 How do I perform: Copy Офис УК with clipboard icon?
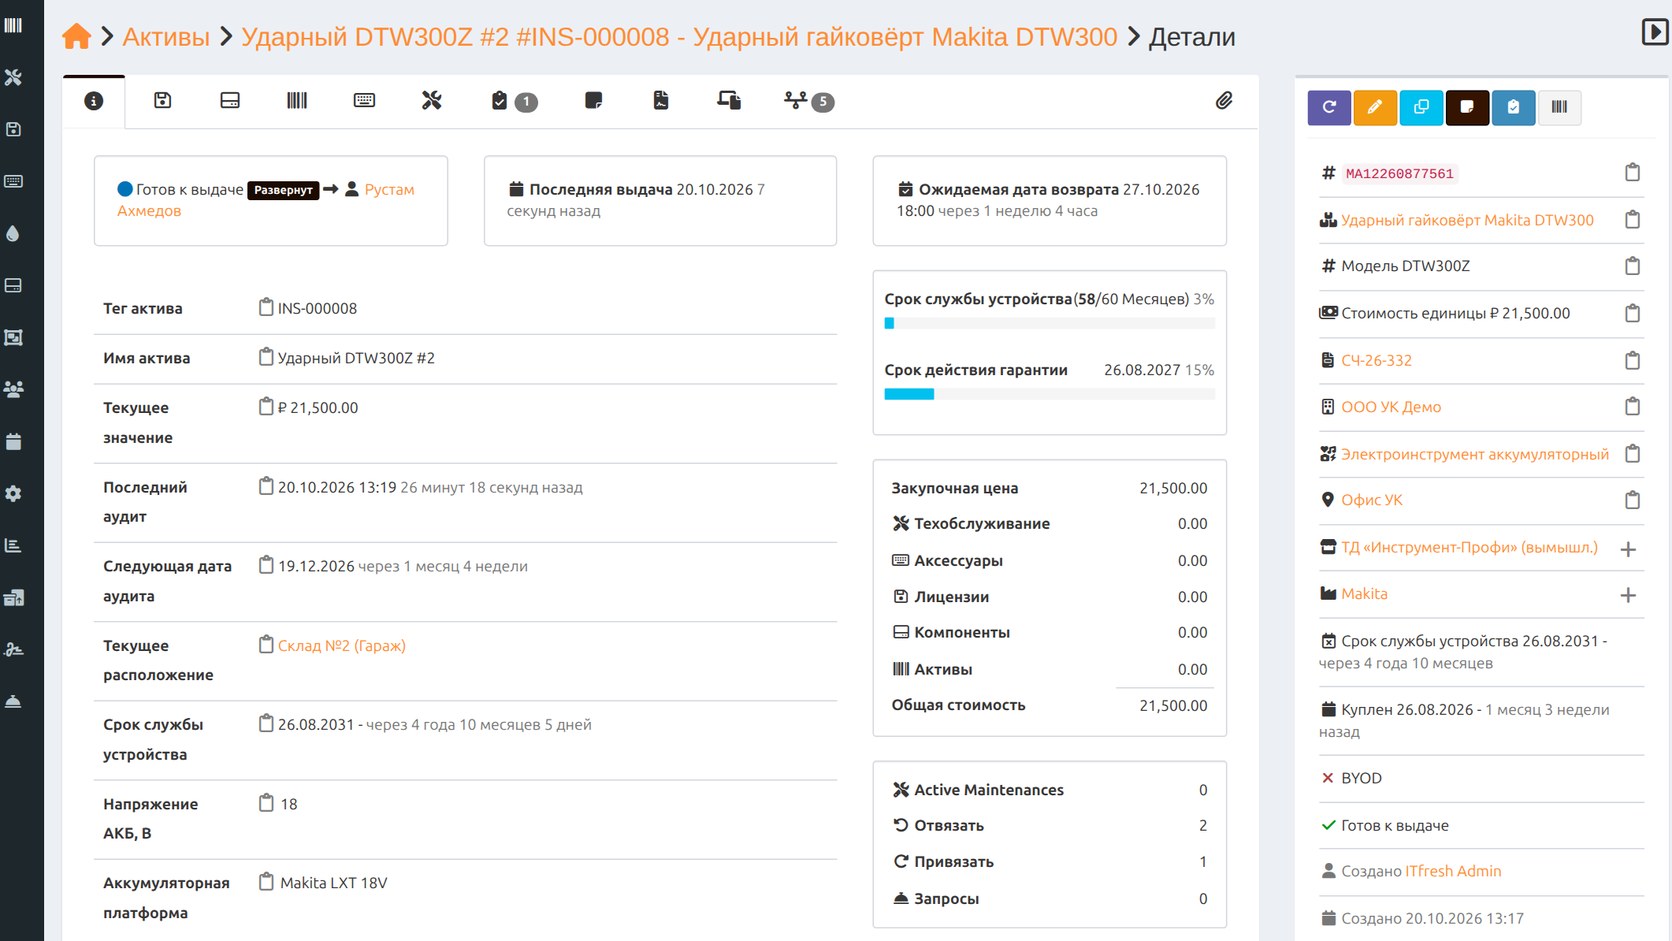tap(1632, 500)
